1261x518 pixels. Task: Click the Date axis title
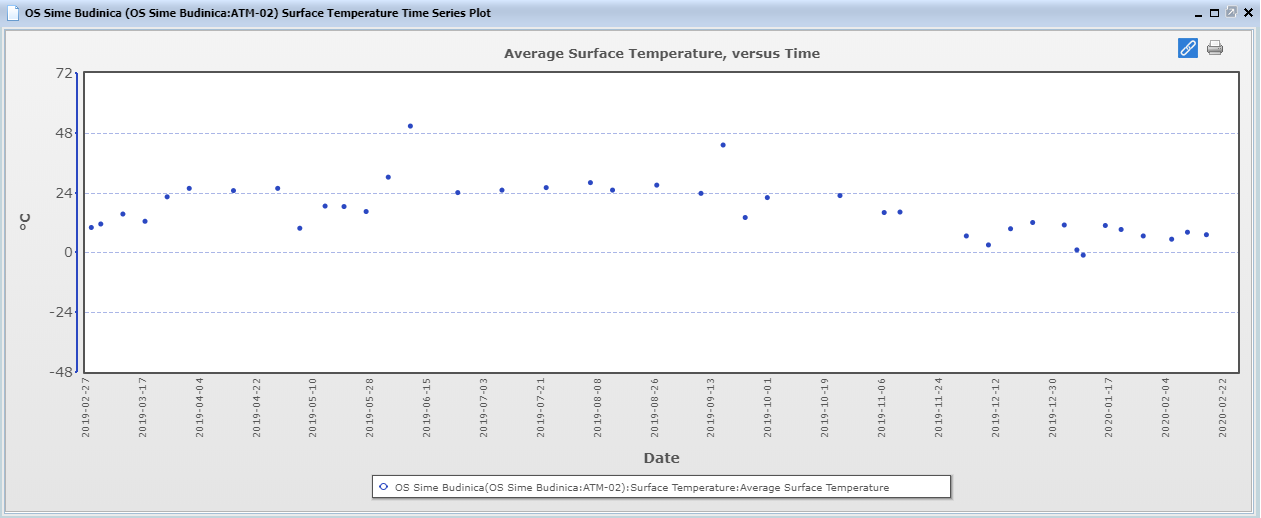click(x=661, y=458)
